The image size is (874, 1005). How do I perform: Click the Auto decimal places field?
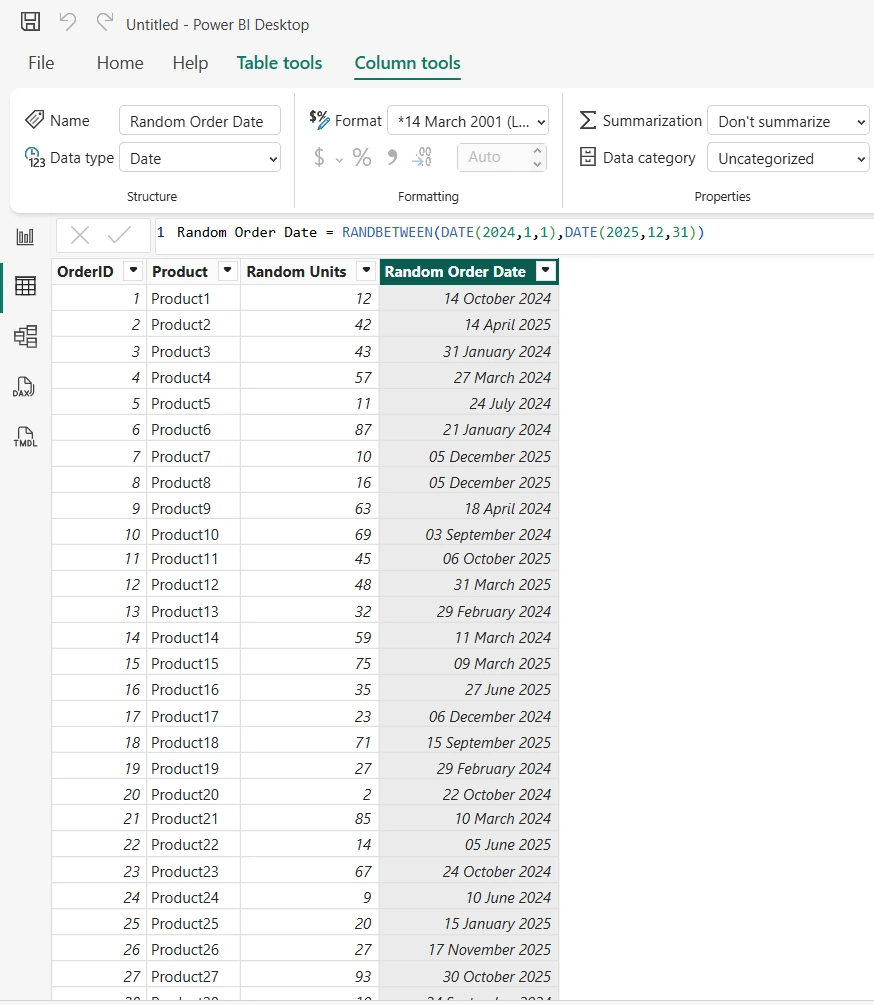point(493,157)
